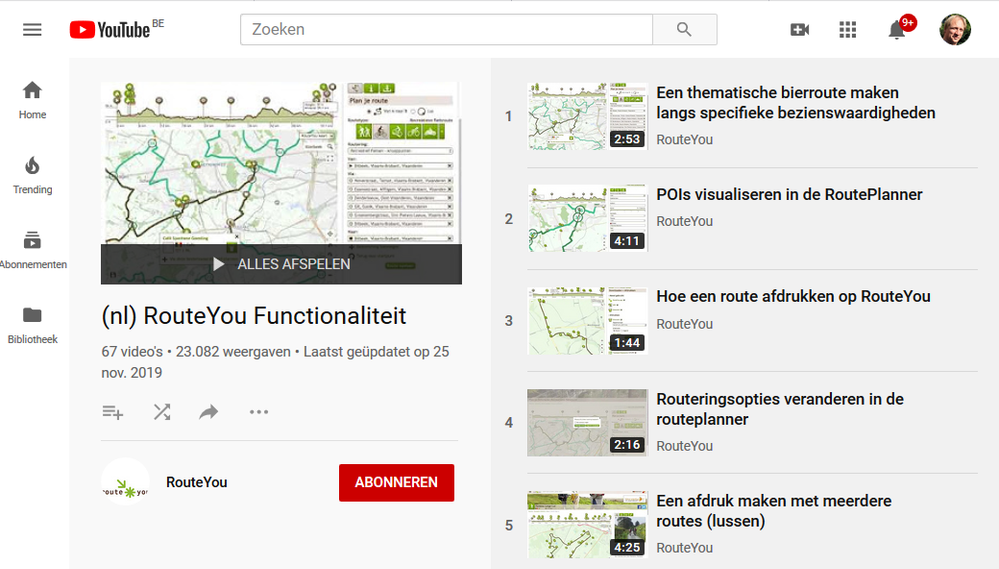Open Abonnementen in the sidebar
Screen dimensions: 999x569
32,250
